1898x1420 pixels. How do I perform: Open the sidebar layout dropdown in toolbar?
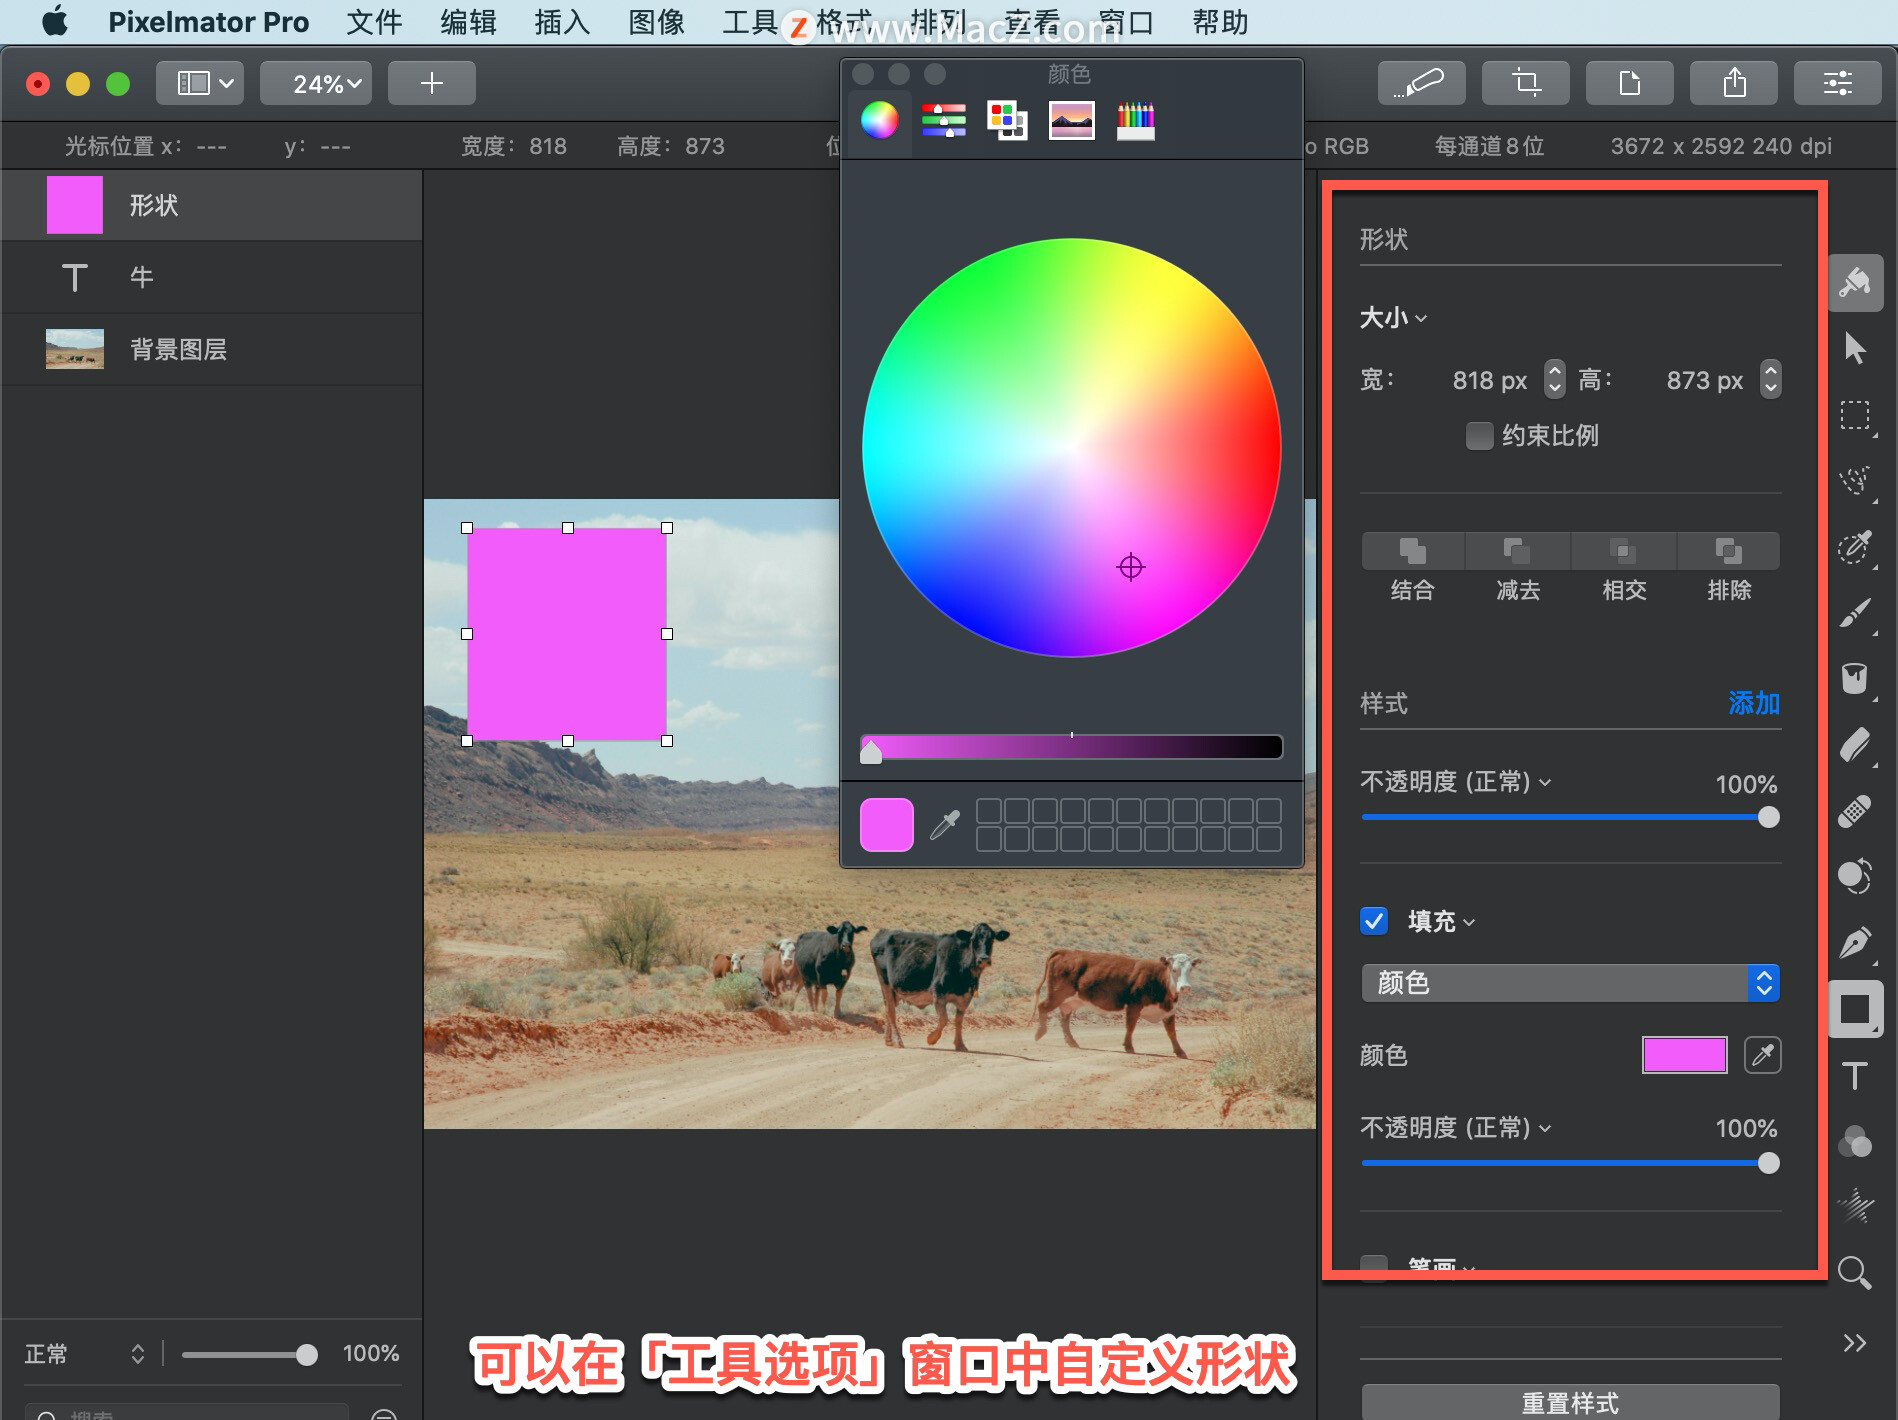pyautogui.click(x=199, y=83)
